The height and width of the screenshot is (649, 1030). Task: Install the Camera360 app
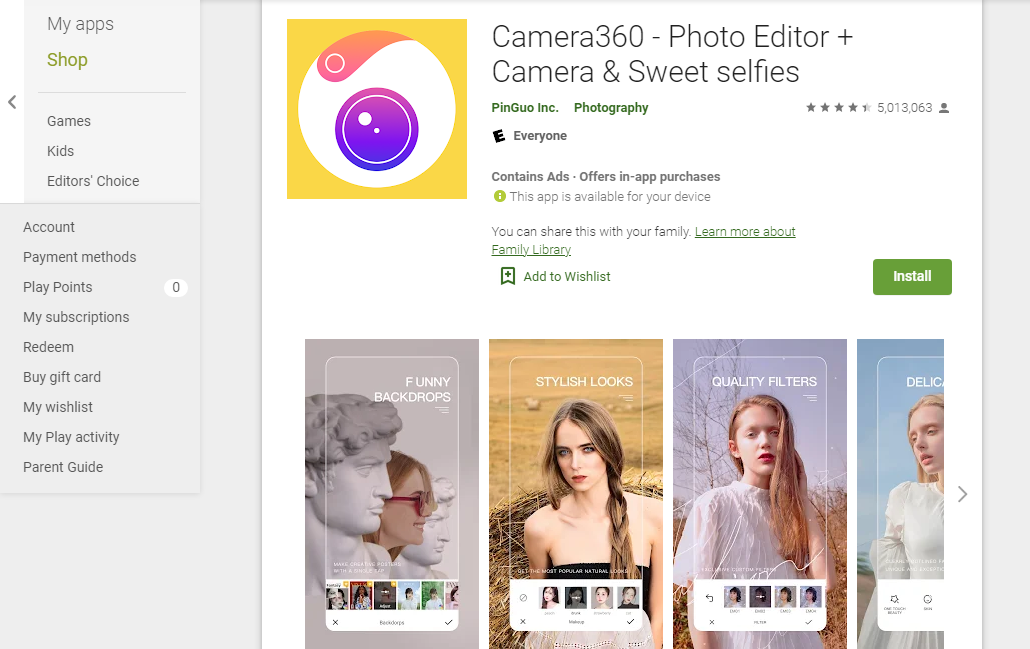click(911, 277)
